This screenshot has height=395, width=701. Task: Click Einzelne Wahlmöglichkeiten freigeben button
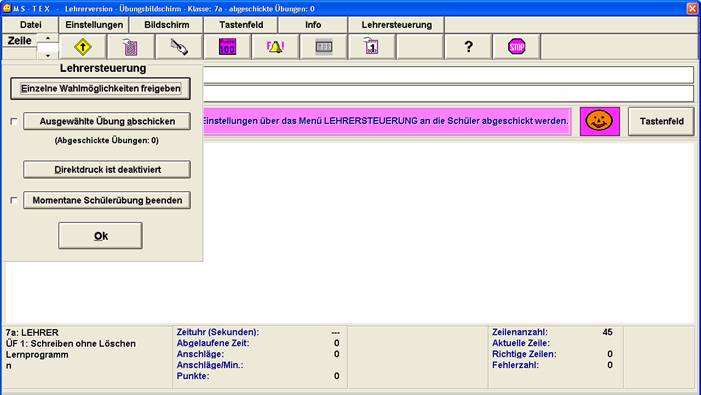pyautogui.click(x=101, y=88)
